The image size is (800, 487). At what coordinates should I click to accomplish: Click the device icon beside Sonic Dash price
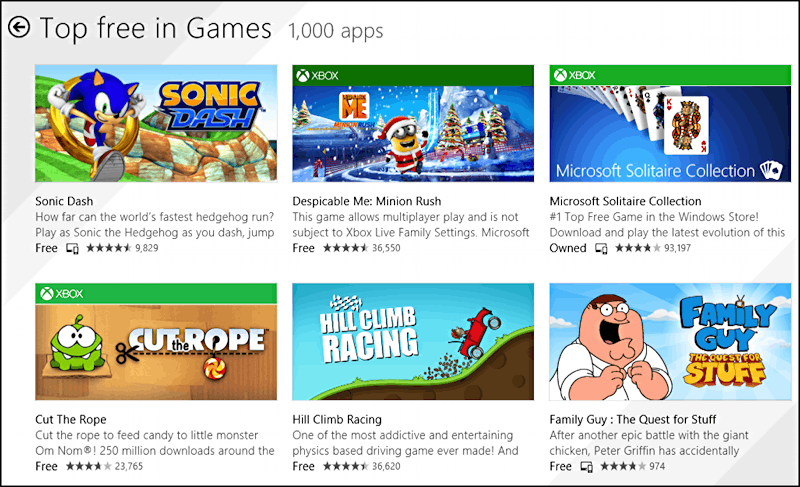(x=72, y=249)
